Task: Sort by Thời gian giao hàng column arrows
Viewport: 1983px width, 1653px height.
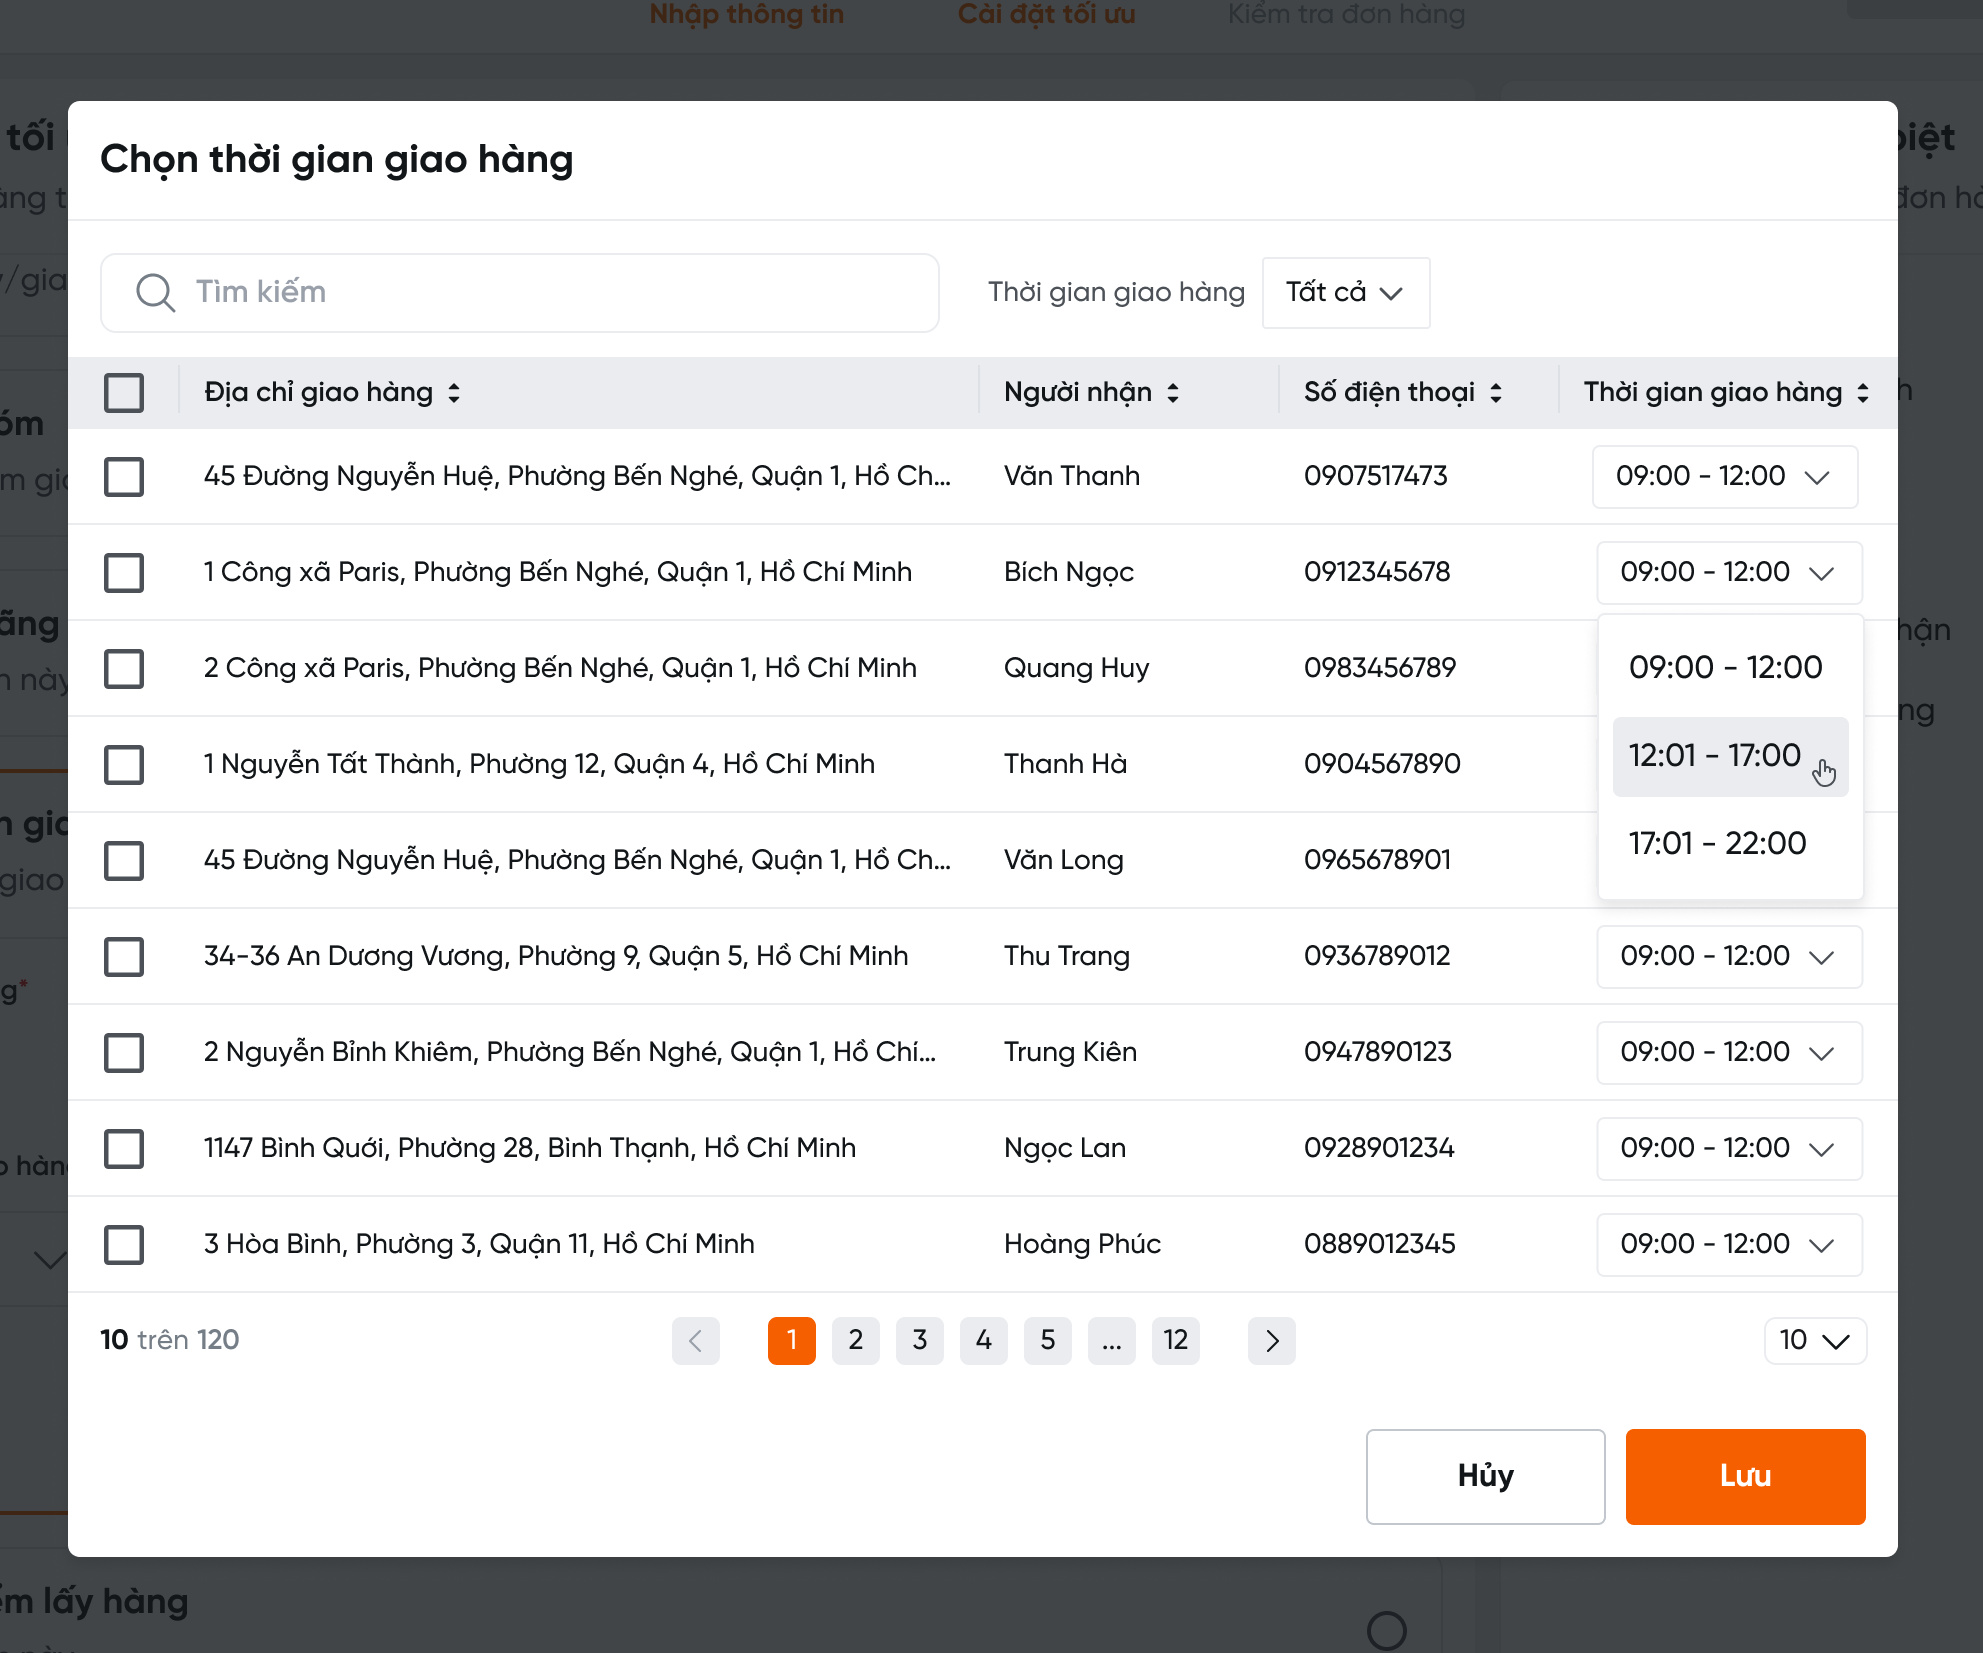Action: tap(1863, 393)
